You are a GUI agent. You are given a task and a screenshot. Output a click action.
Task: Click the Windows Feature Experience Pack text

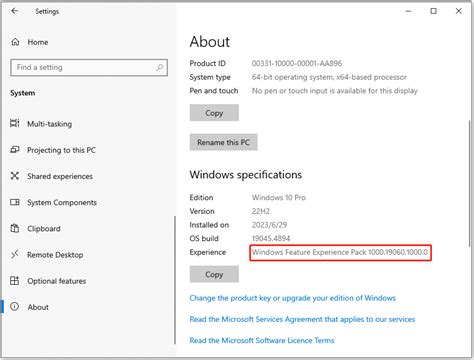pyautogui.click(x=340, y=252)
